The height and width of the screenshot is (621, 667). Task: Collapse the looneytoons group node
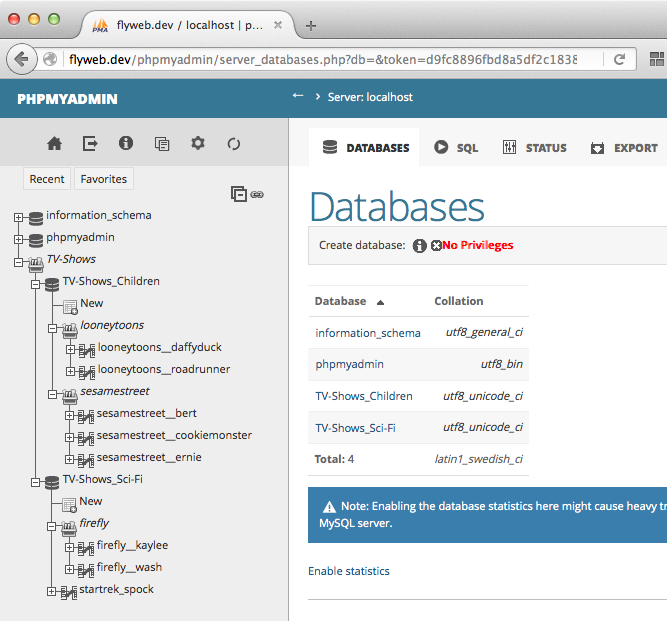[x=52, y=328]
